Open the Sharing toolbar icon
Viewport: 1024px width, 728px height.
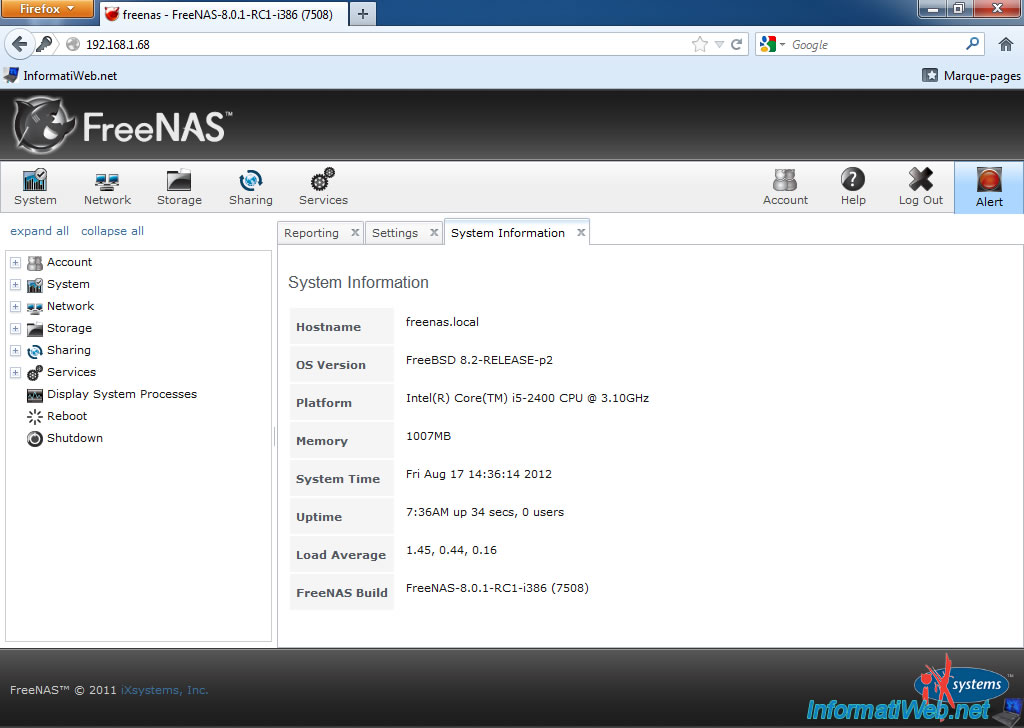[x=251, y=187]
